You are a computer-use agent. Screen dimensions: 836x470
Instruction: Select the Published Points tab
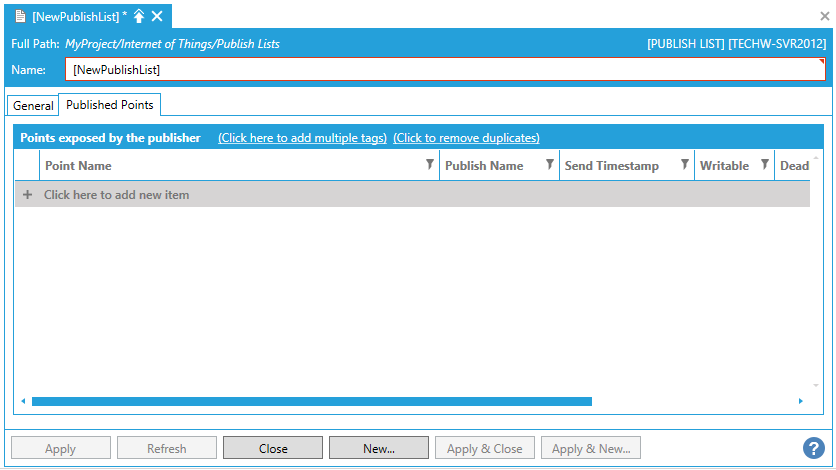click(110, 105)
